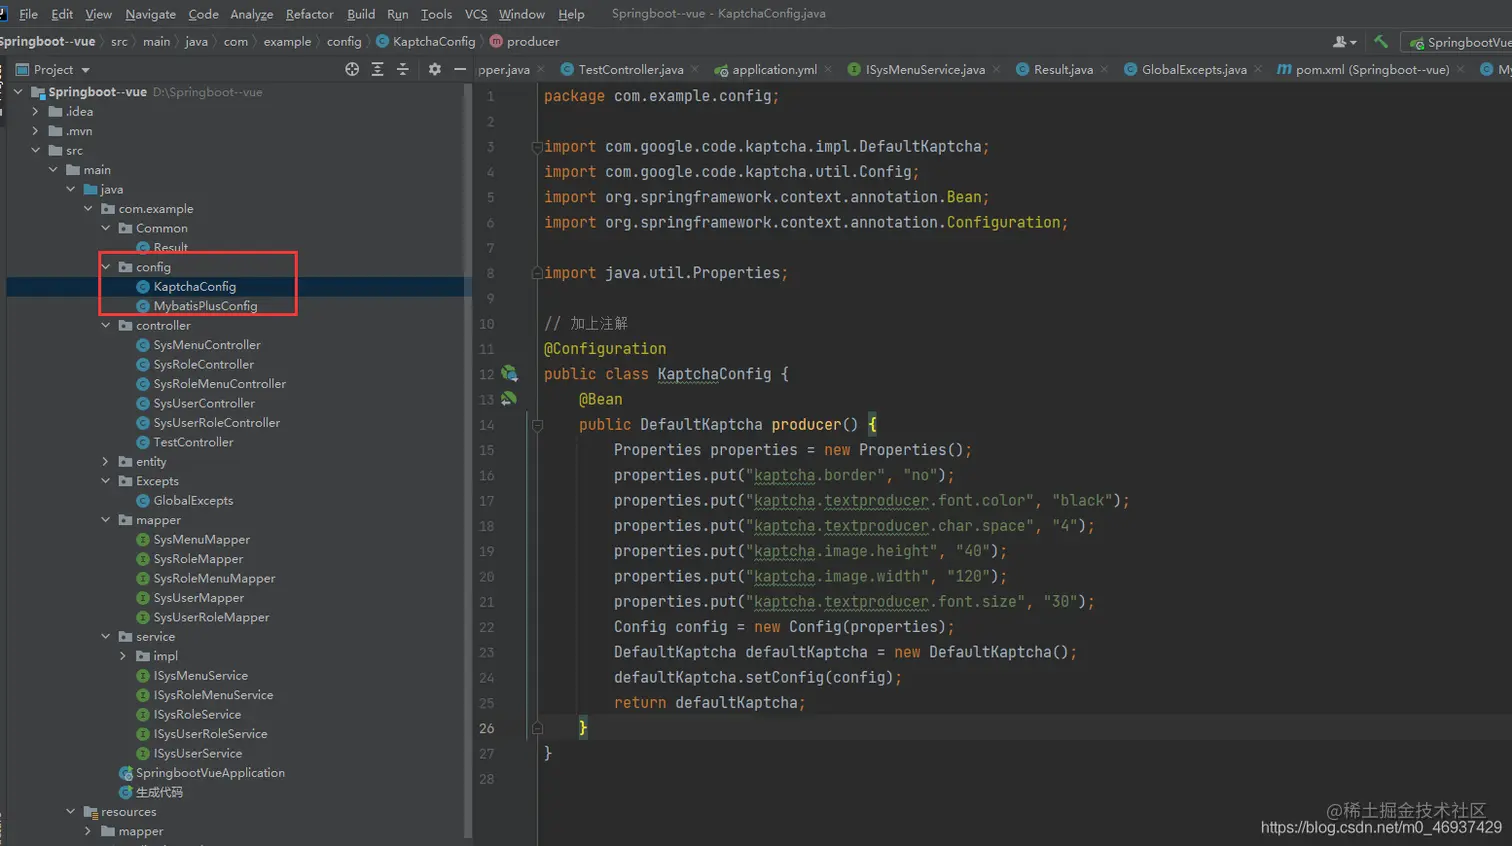This screenshot has width=1512, height=846.
Task: Collapse the Springboot--vue root node
Action: (18, 92)
